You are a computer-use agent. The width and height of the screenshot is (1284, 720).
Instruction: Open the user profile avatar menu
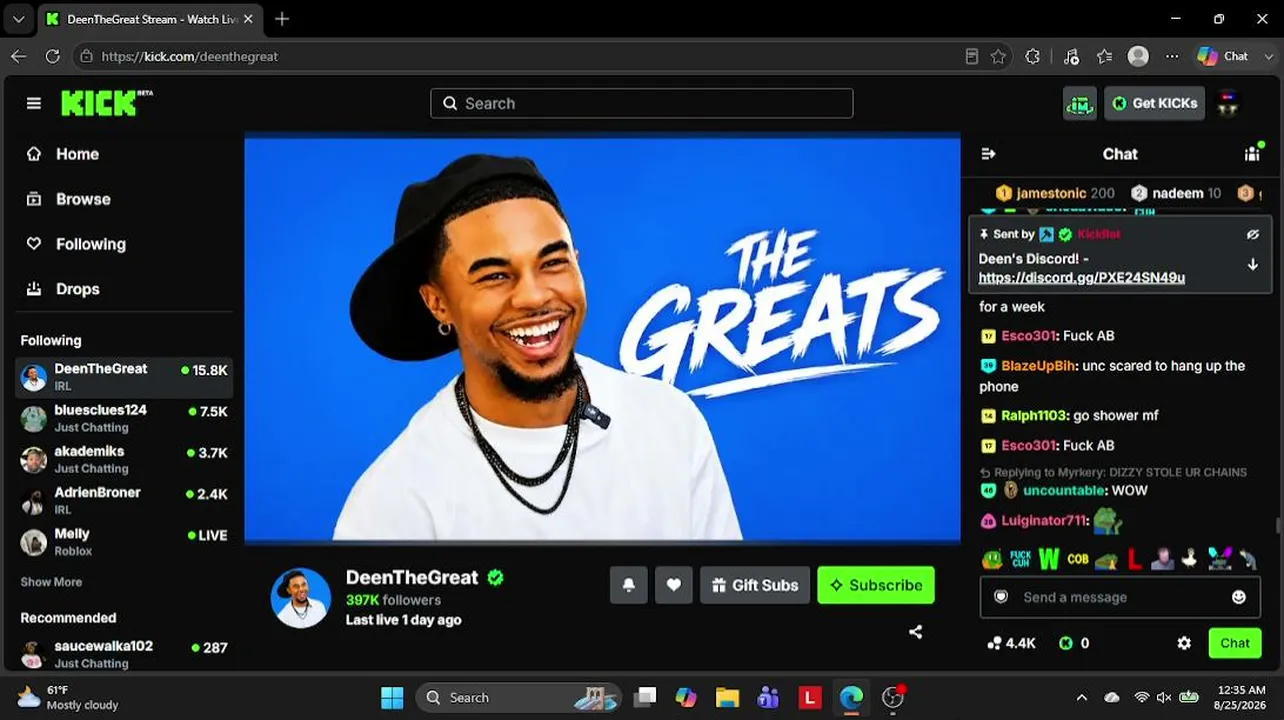(x=1229, y=103)
